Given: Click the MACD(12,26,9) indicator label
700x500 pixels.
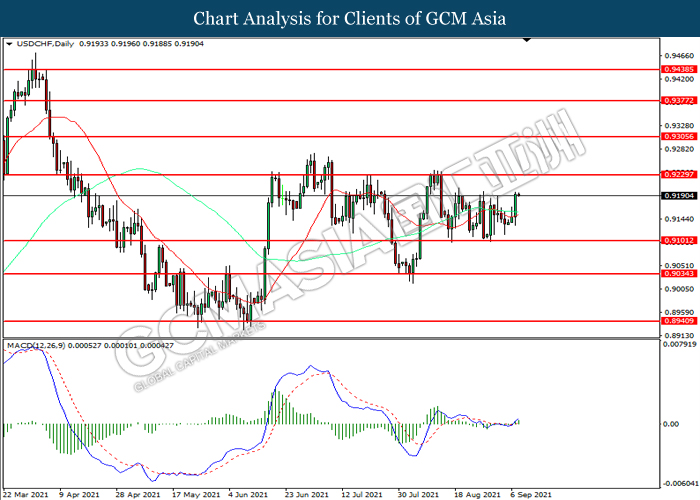Looking at the screenshot, I should 36,346.
